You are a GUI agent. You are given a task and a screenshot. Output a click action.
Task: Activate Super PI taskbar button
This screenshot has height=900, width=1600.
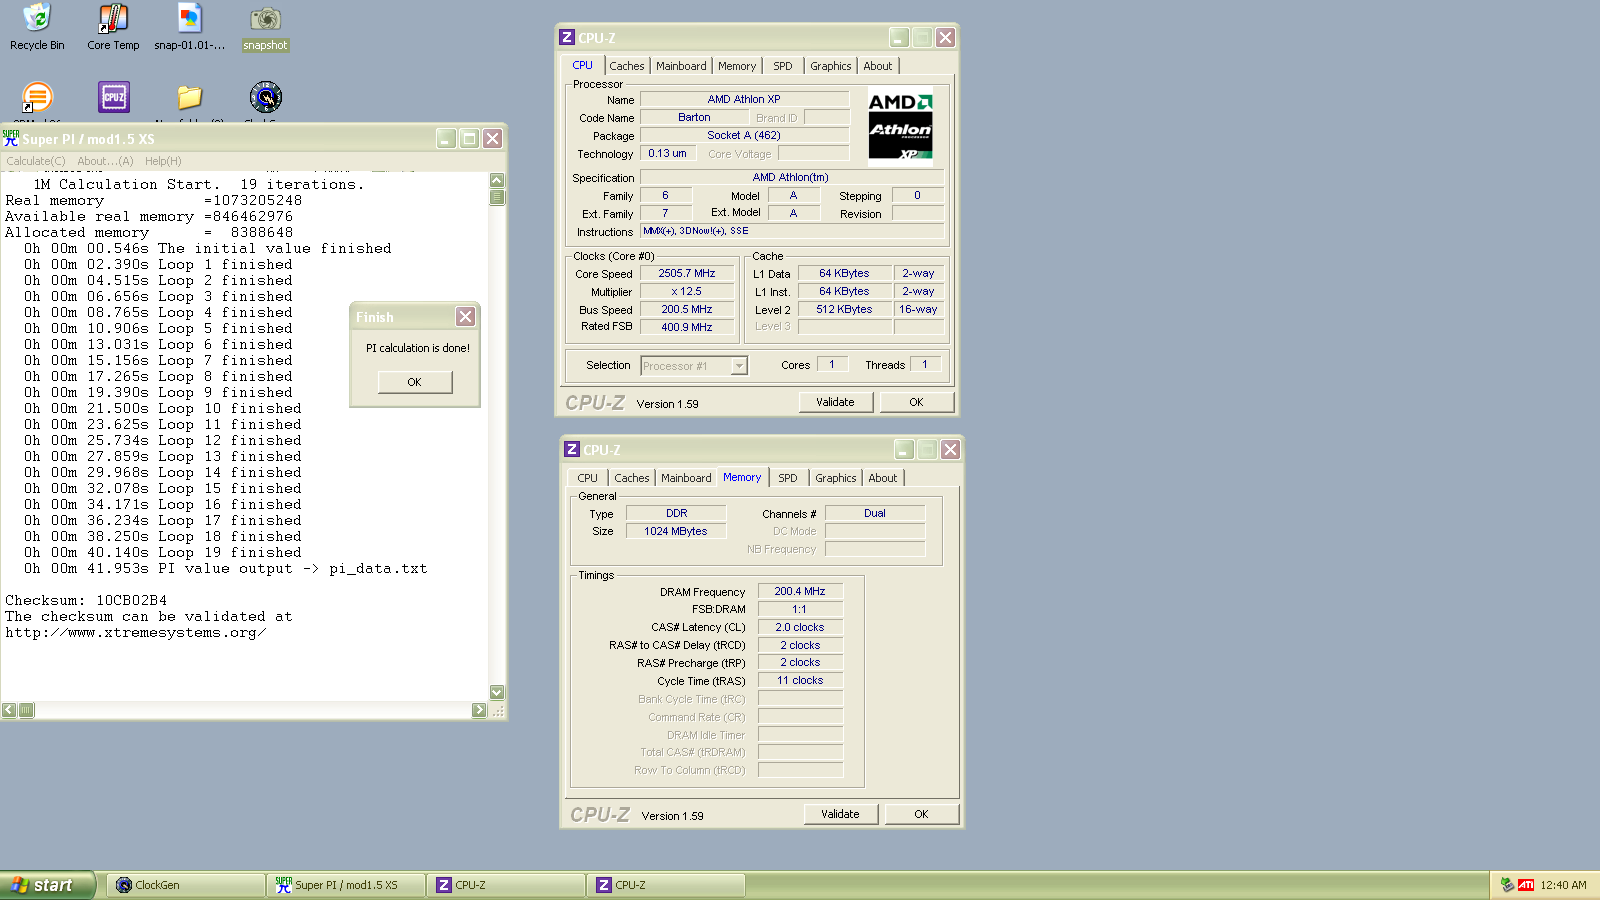coord(346,885)
